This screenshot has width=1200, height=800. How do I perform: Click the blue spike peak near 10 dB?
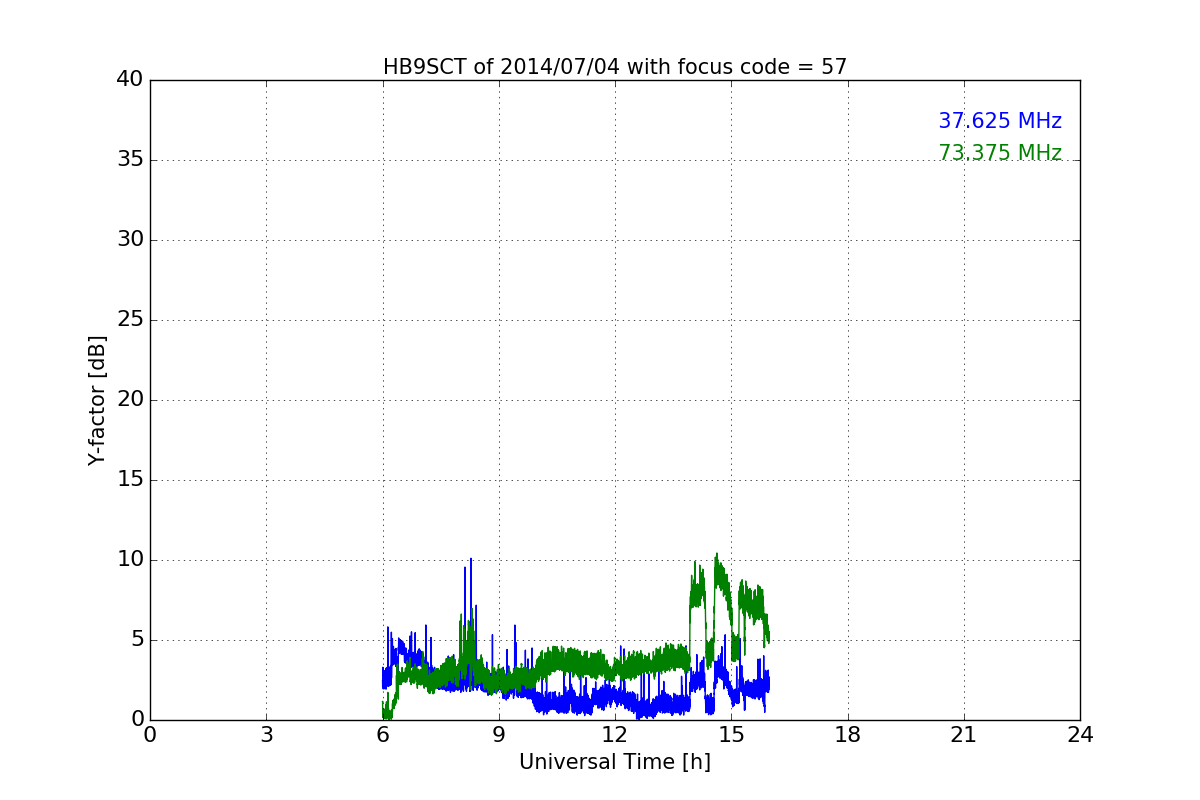tap(471, 560)
